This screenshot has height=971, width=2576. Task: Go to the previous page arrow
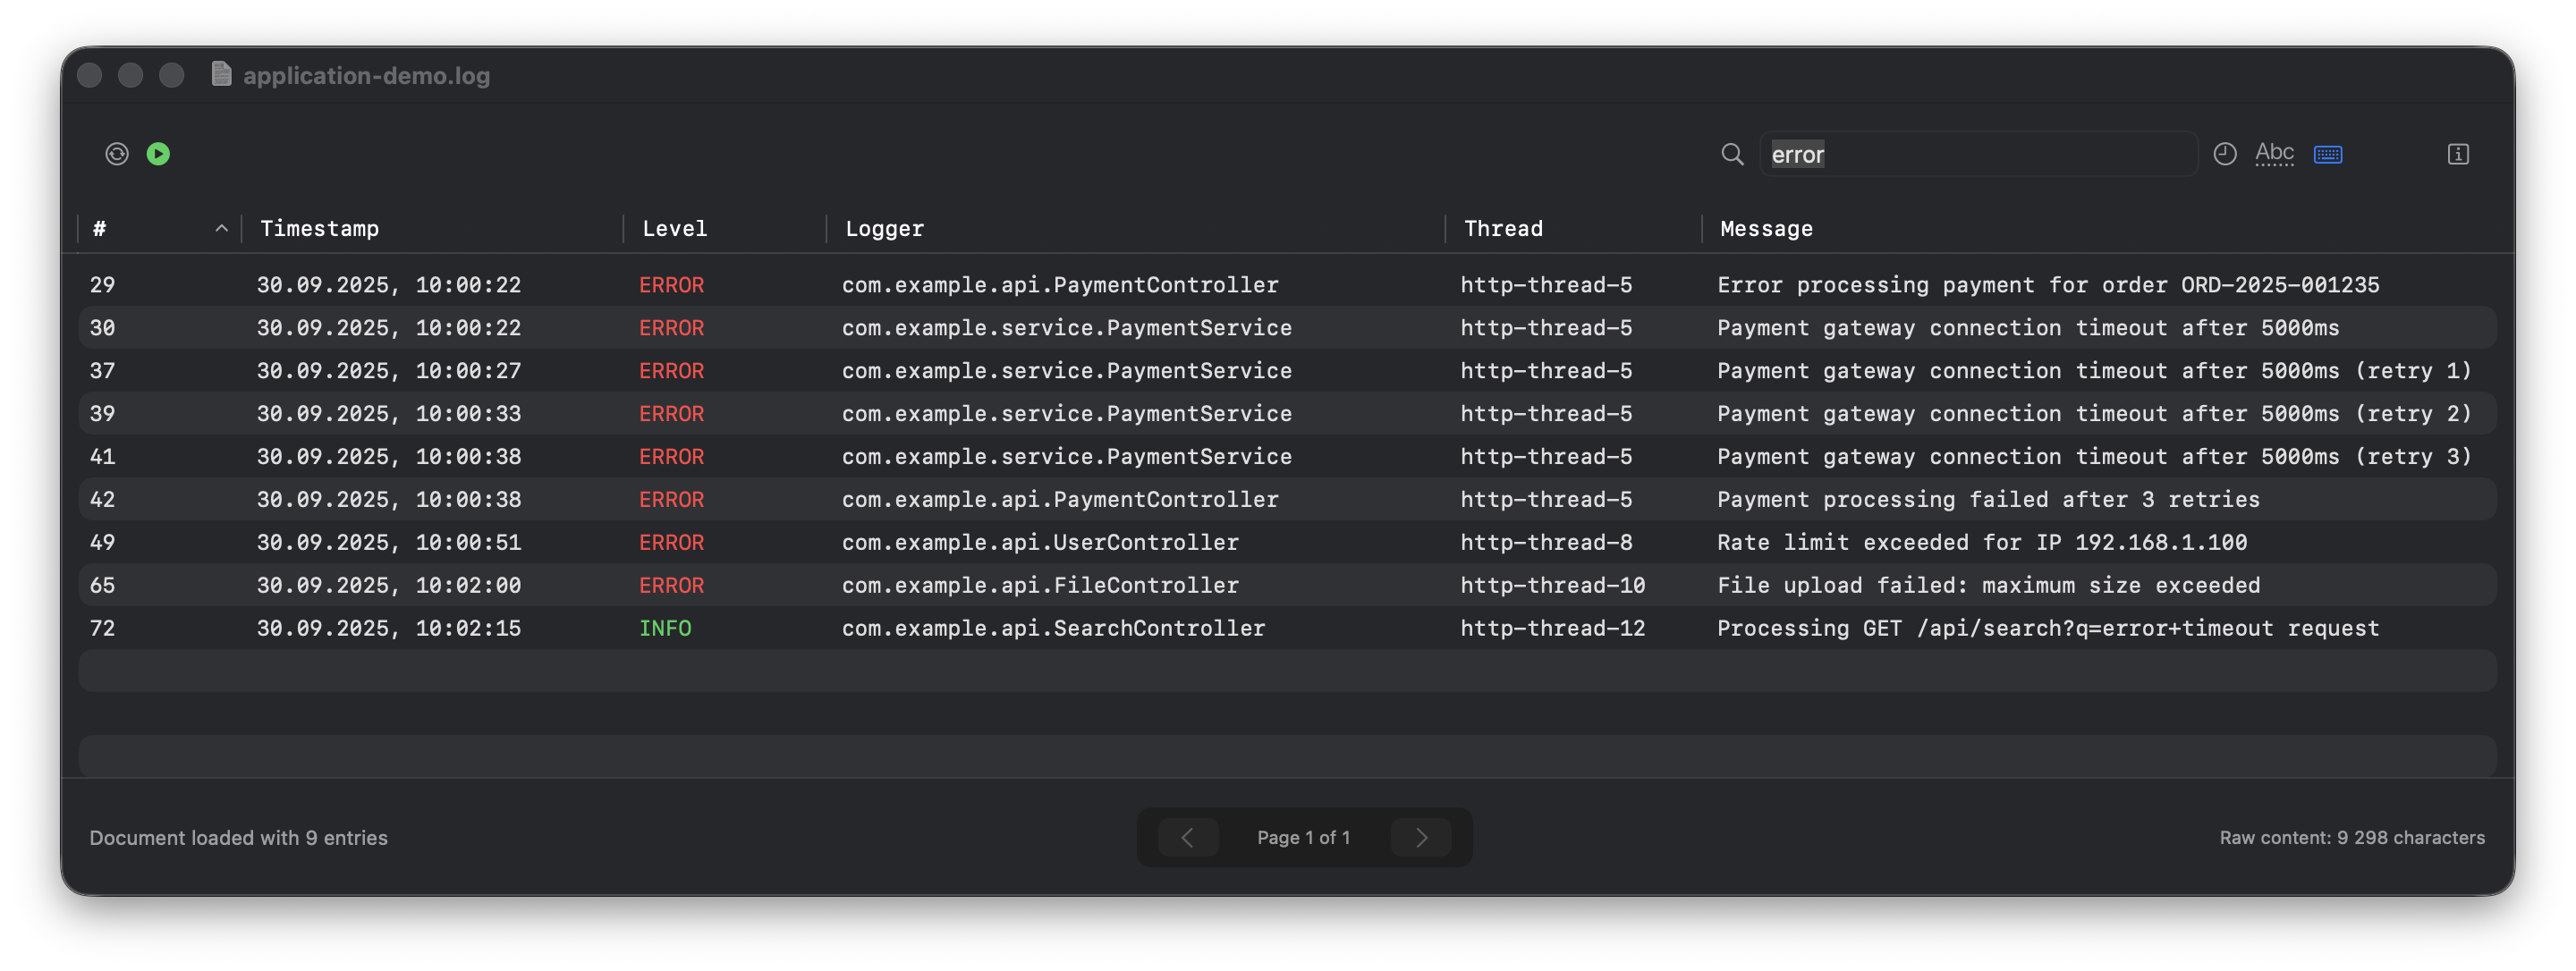1187,837
